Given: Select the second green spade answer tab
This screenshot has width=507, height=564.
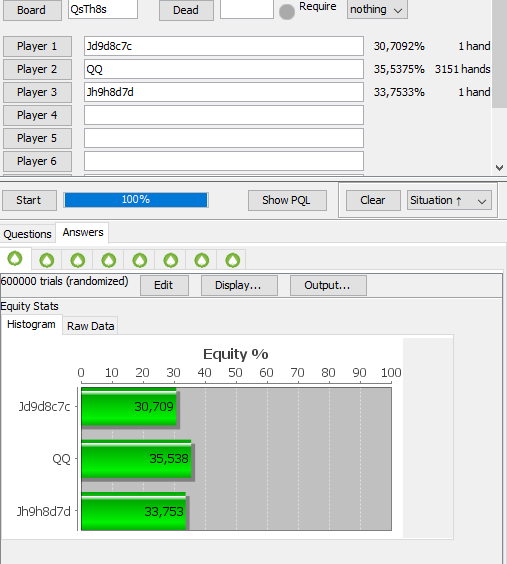Looking at the screenshot, I should click(47, 260).
